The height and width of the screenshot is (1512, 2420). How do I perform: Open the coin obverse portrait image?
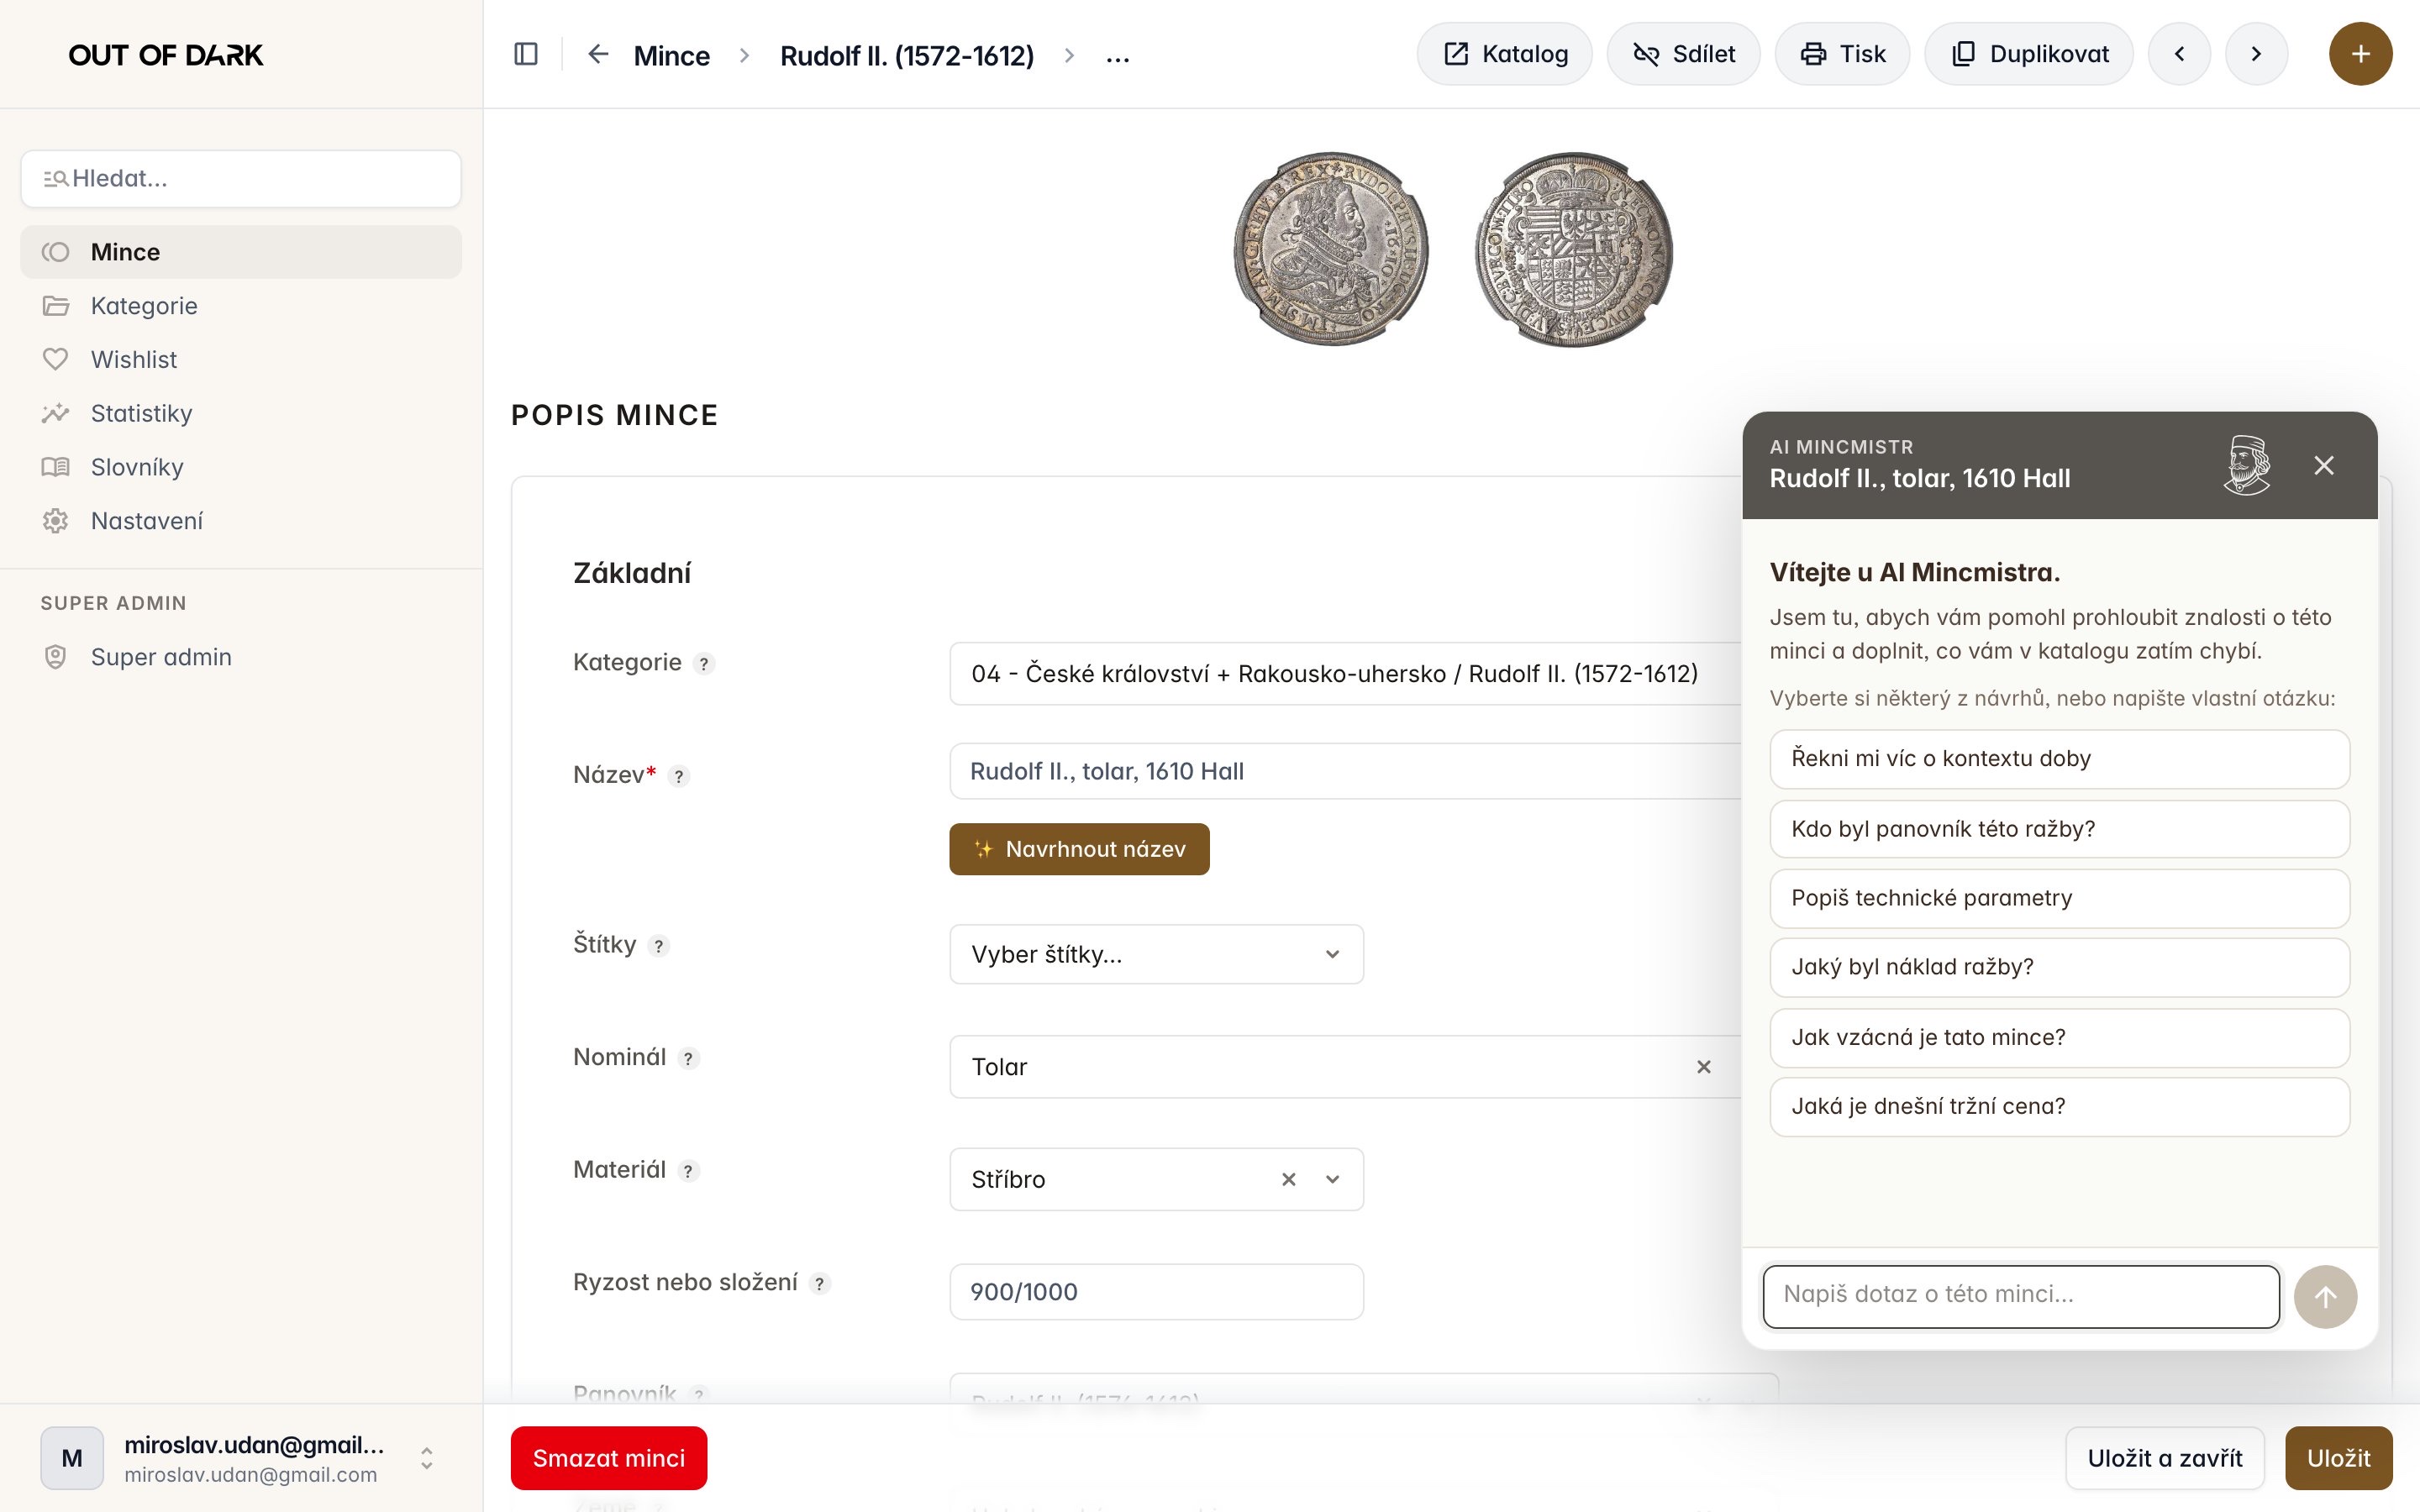(1331, 250)
